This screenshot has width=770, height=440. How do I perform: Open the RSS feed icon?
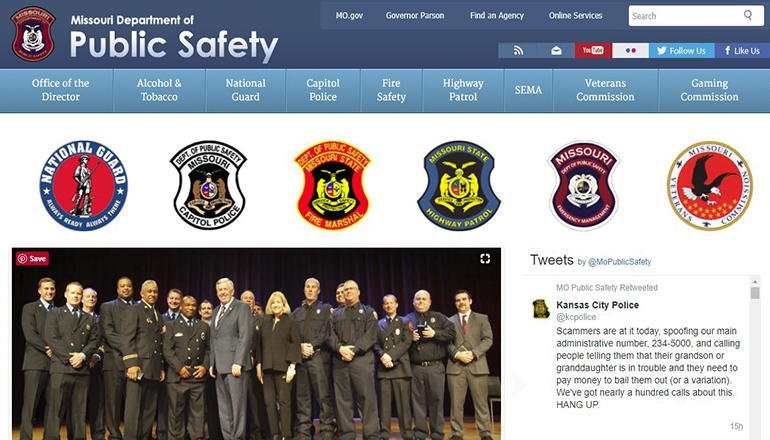[x=517, y=50]
